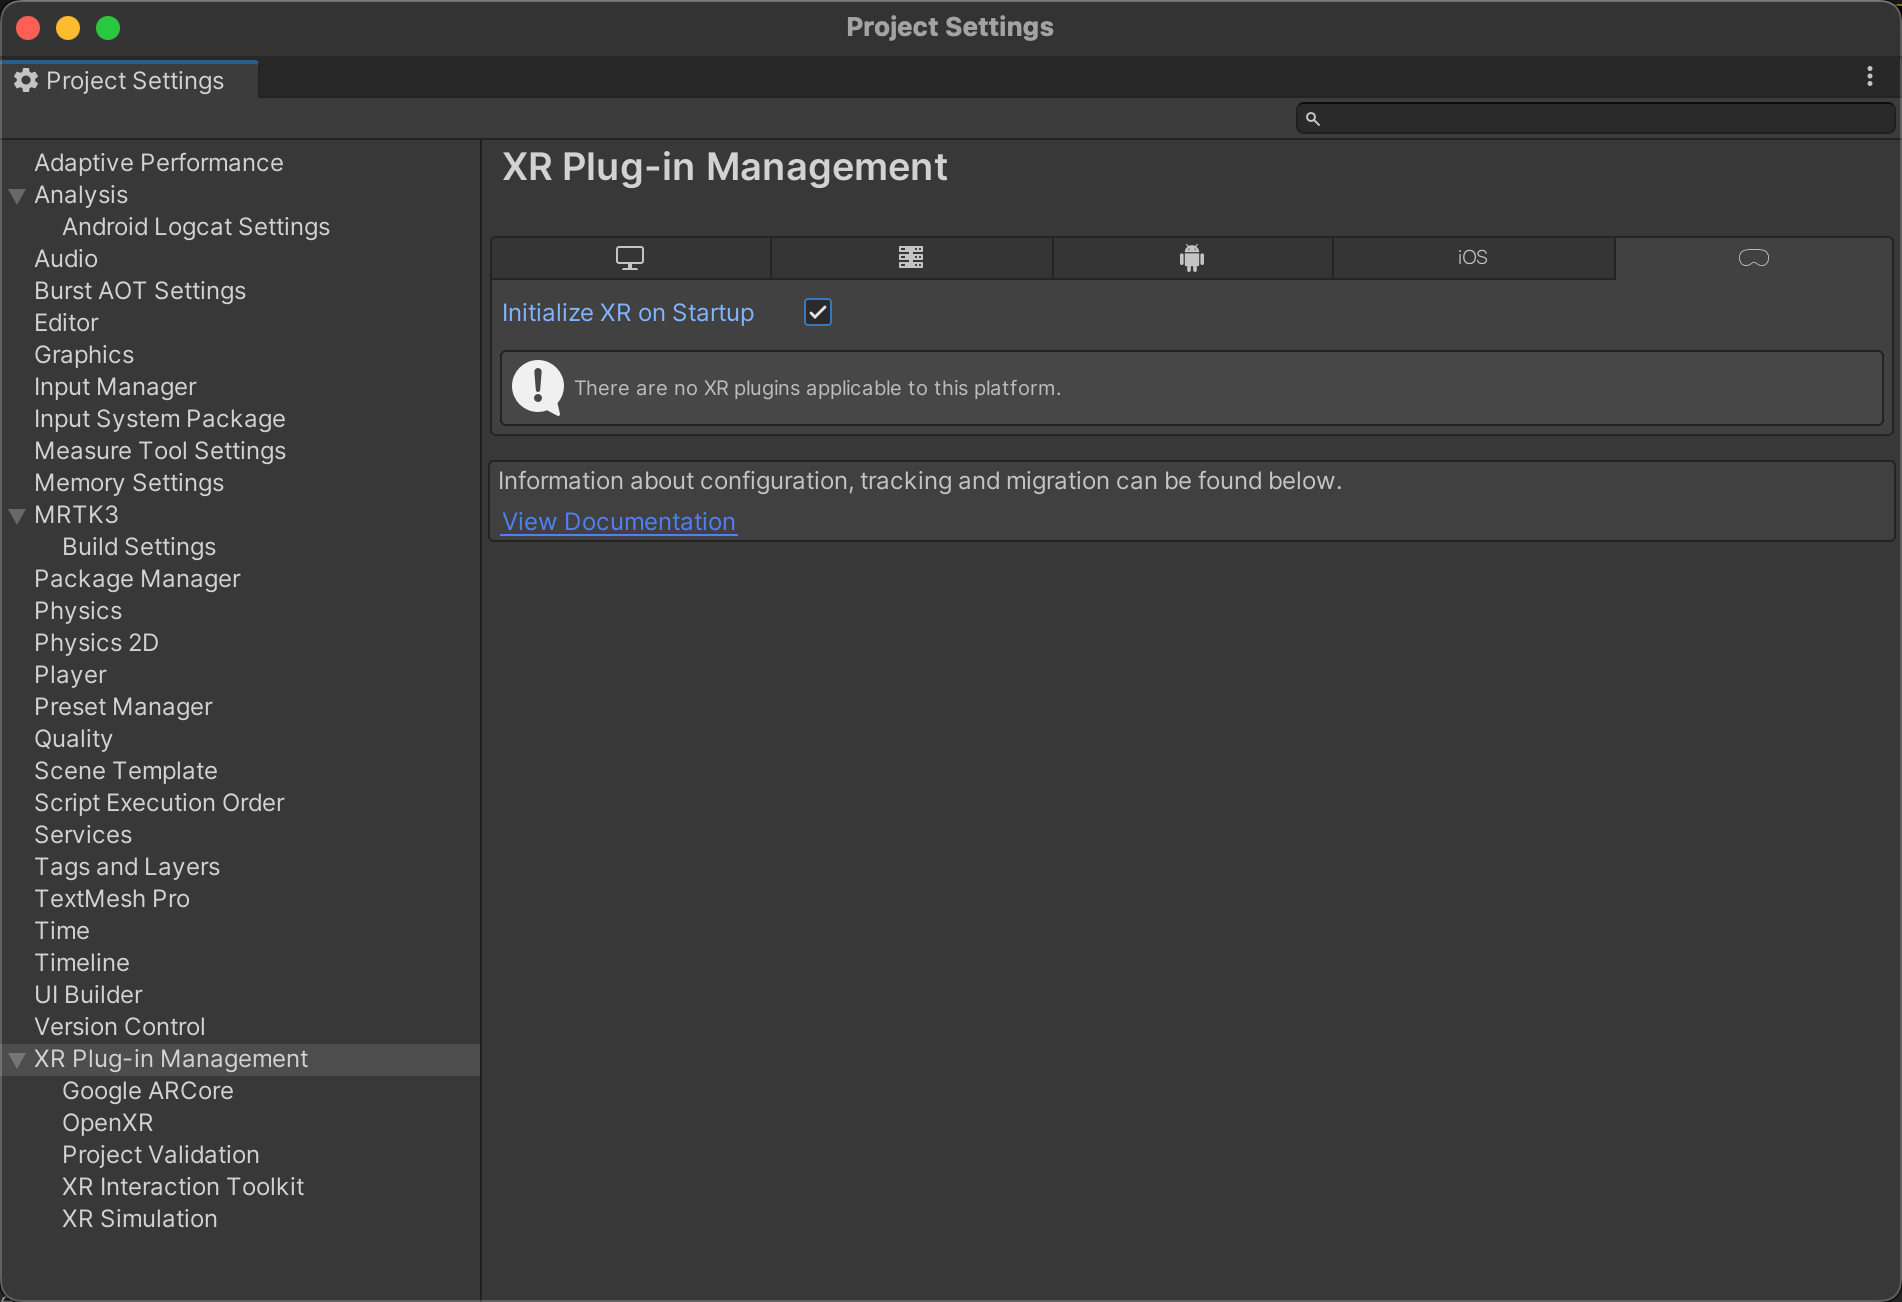Collapse the Analysis settings group
Image resolution: width=1902 pixels, height=1302 pixels.
17,196
